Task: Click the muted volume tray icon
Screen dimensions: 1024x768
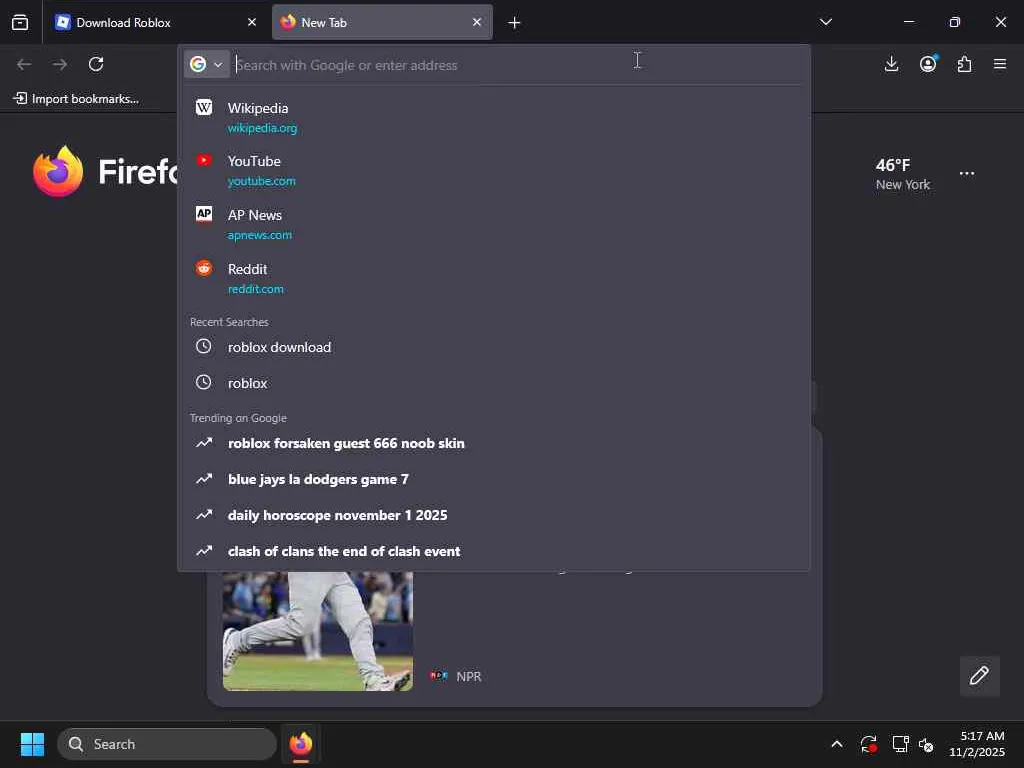Action: [x=926, y=744]
